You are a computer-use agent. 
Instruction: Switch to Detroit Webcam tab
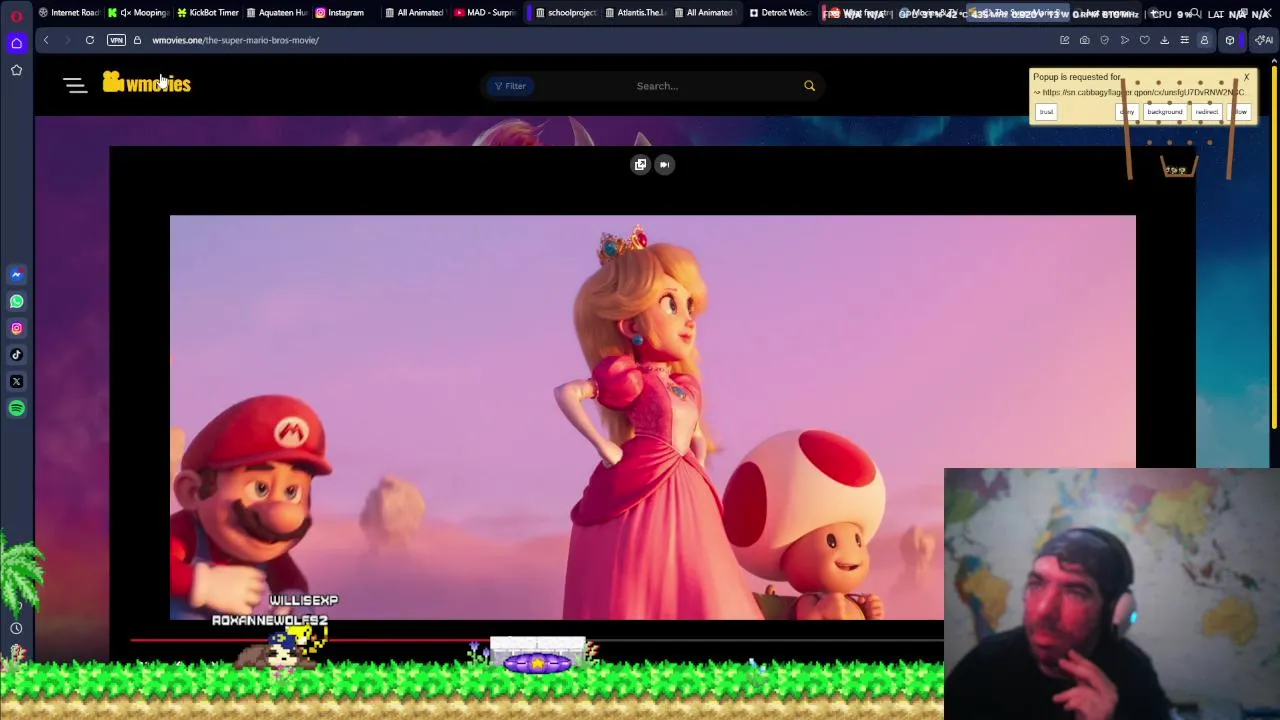[x=780, y=13]
